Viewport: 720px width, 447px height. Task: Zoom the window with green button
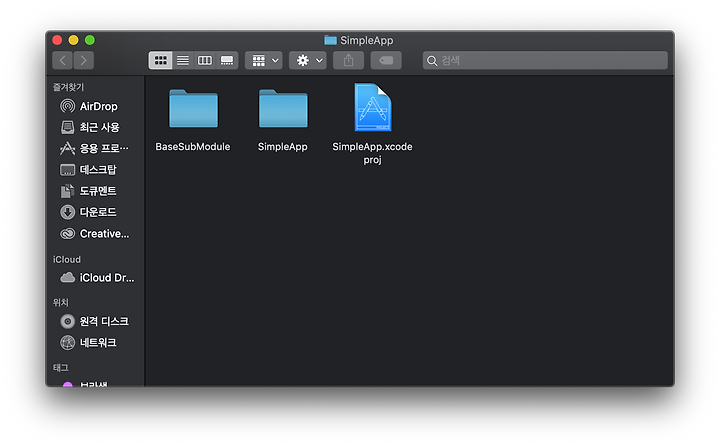[90, 40]
